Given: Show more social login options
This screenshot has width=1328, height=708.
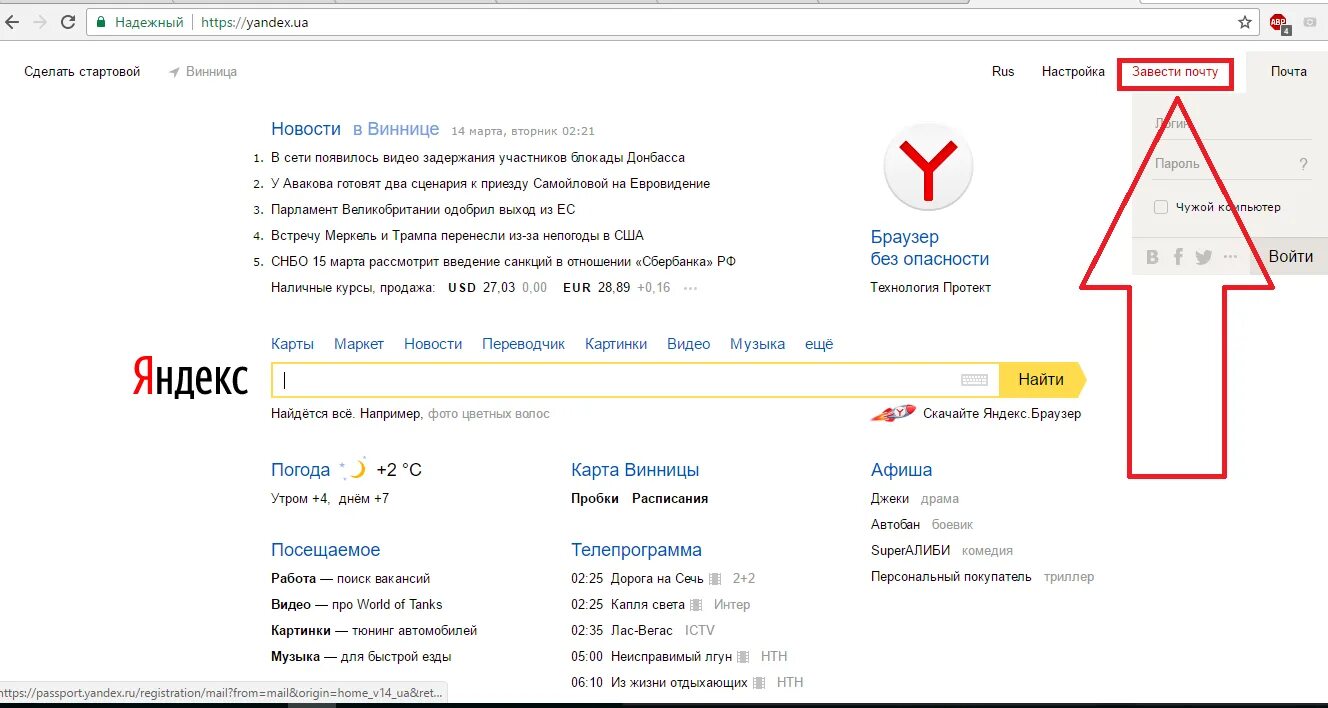Looking at the screenshot, I should click(1230, 257).
